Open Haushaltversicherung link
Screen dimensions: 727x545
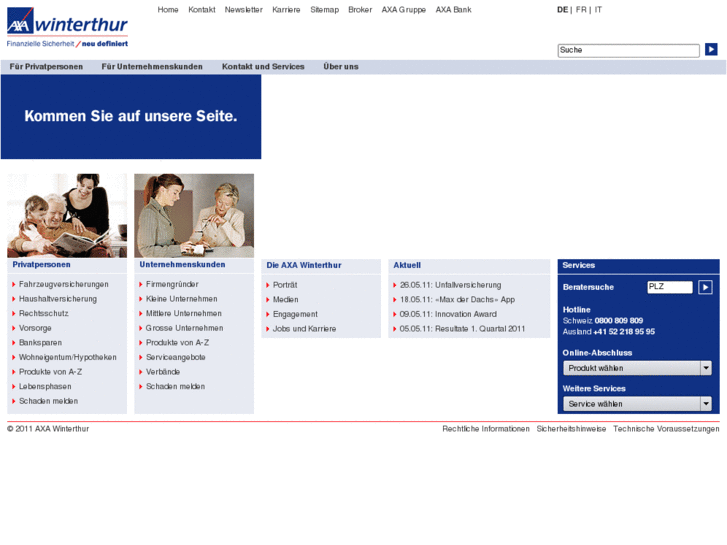58,299
